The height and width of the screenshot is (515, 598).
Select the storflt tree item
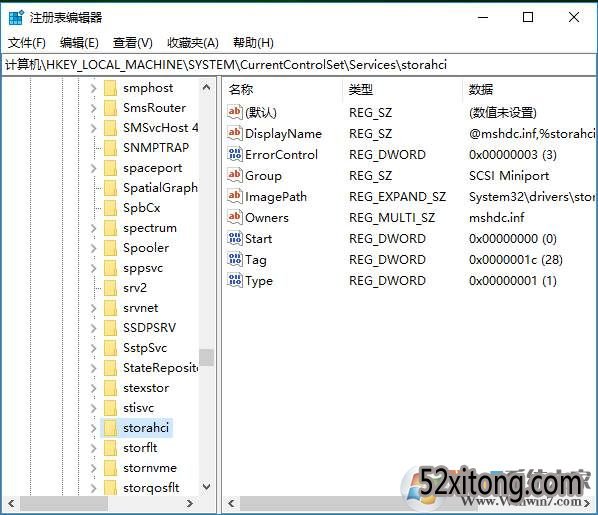pos(140,447)
